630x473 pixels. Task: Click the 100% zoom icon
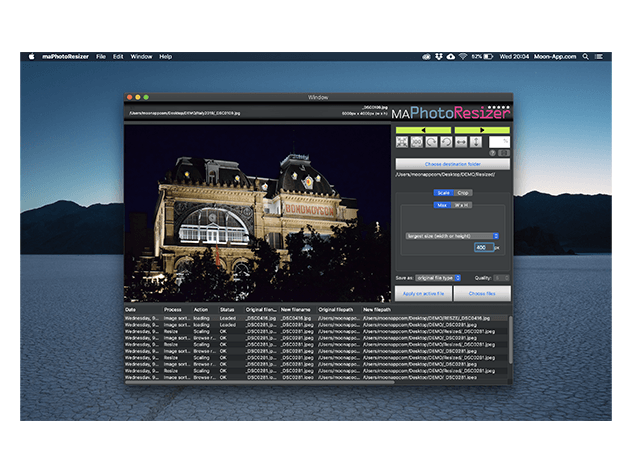(x=416, y=143)
